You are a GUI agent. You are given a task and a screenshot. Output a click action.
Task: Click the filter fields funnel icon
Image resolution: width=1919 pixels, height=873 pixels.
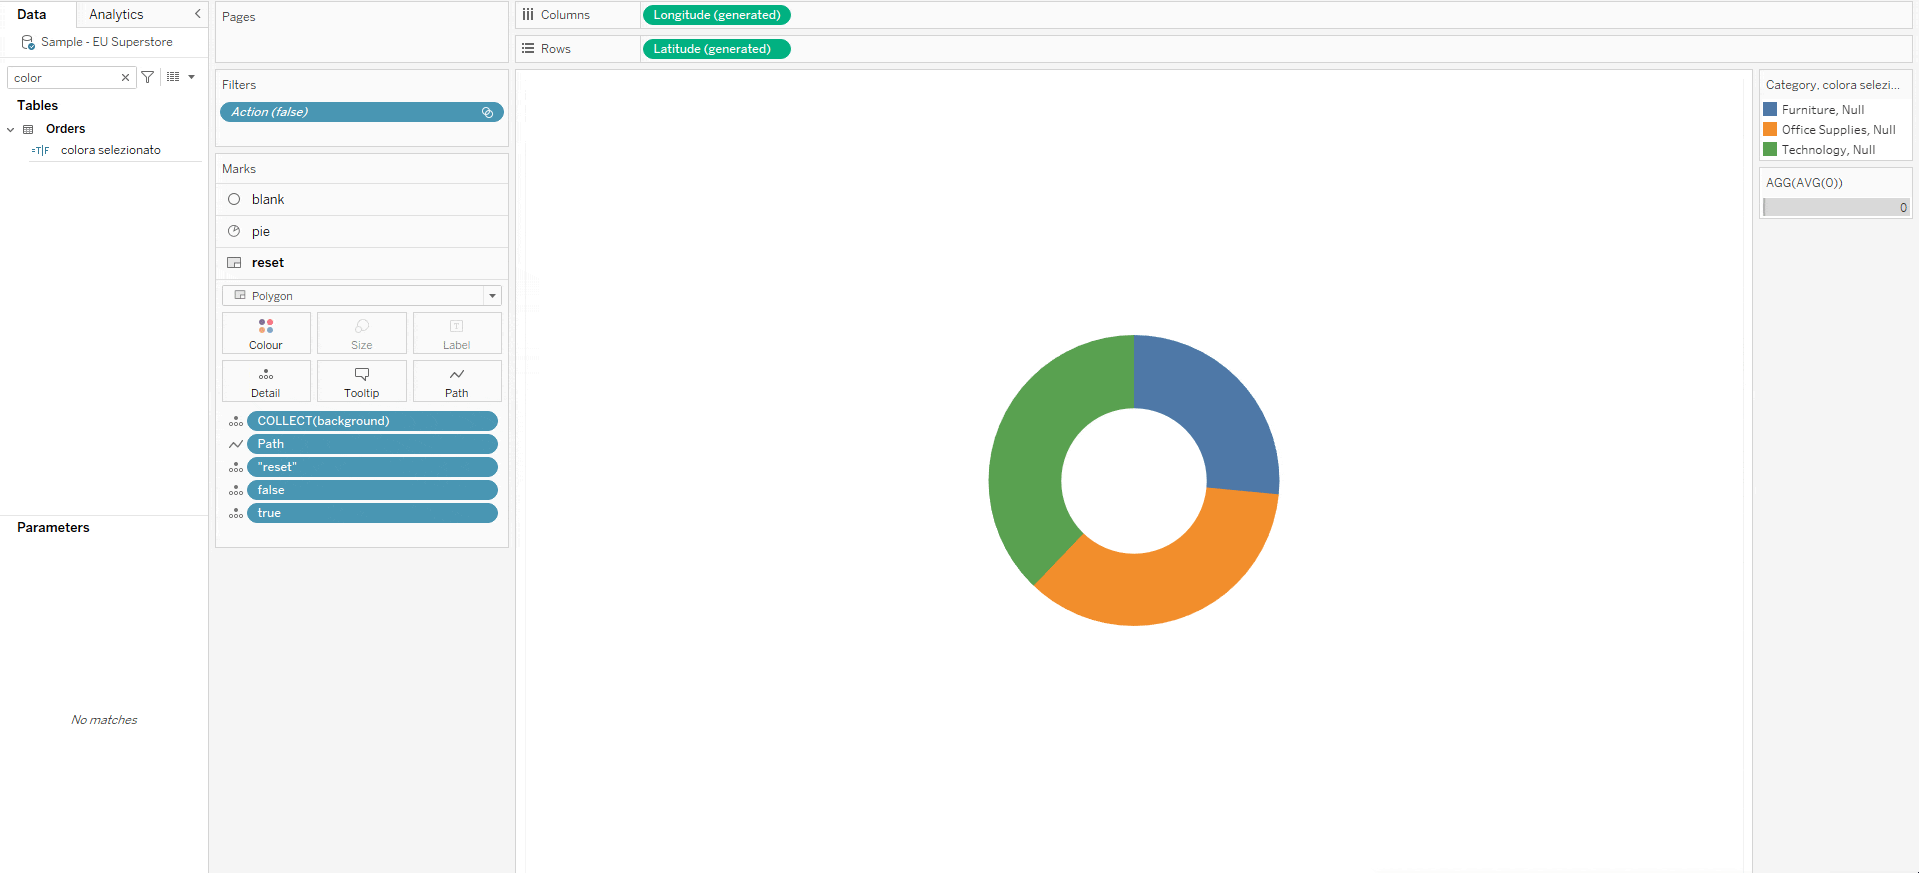coord(148,77)
